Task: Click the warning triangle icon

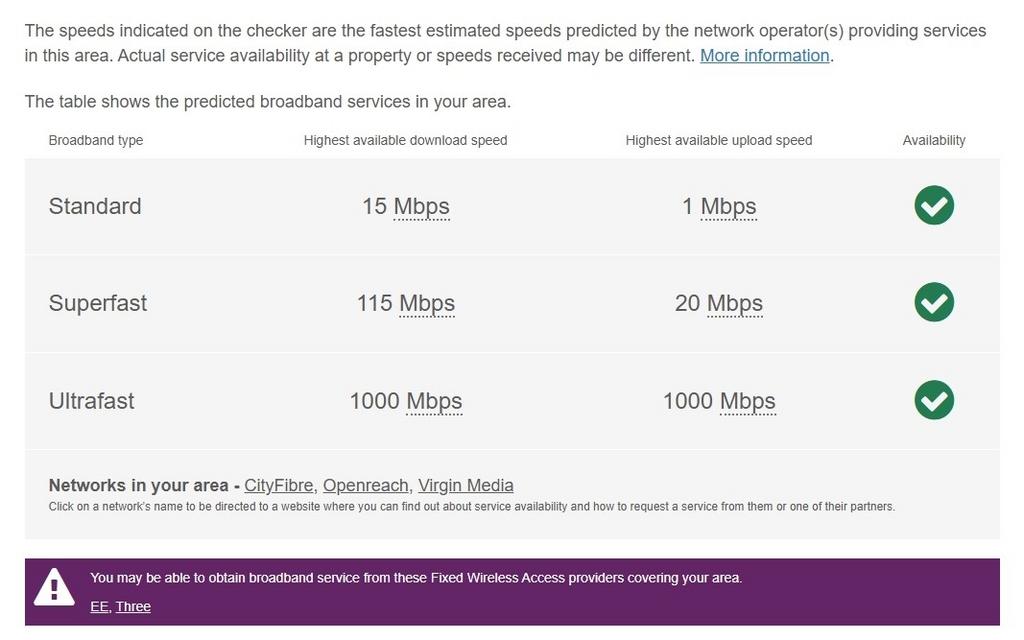Action: [53, 587]
